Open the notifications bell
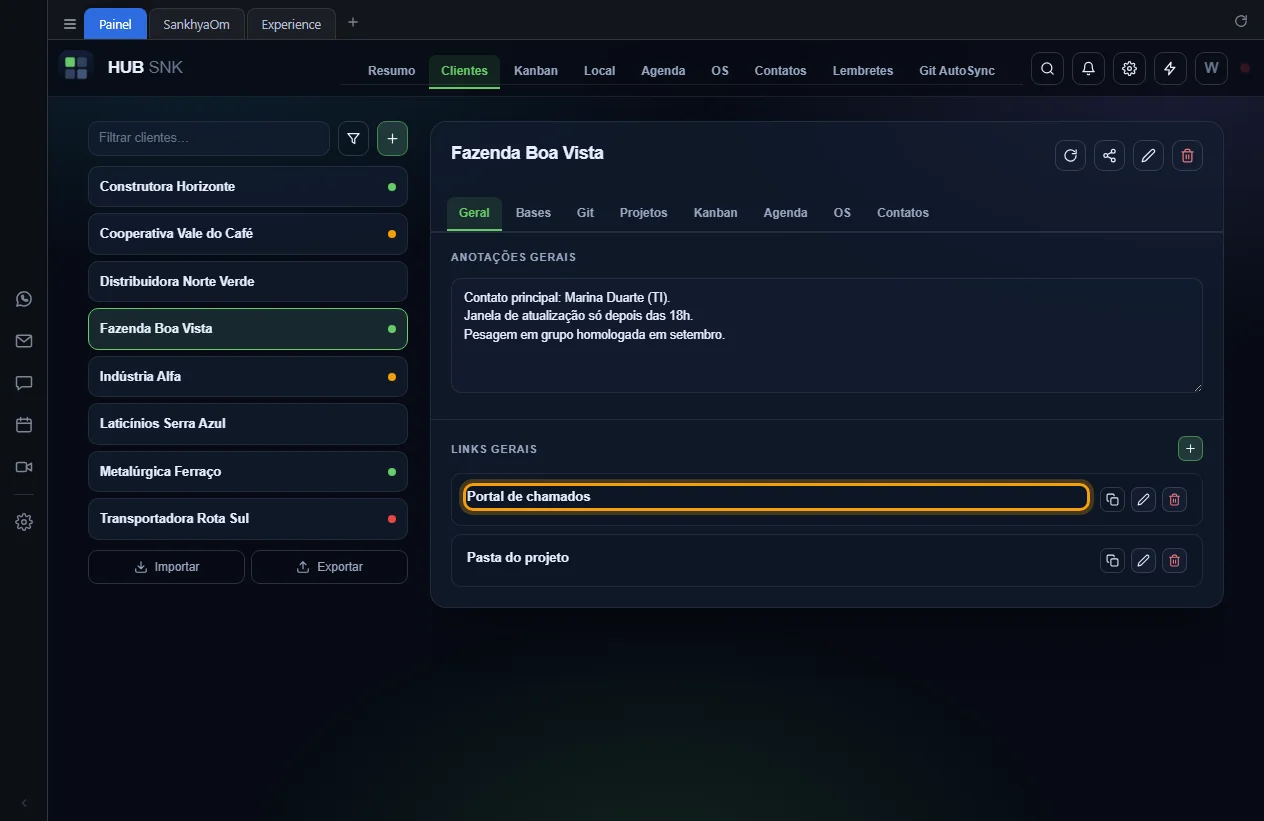Screen dimensions: 1264x821 pos(1088,69)
